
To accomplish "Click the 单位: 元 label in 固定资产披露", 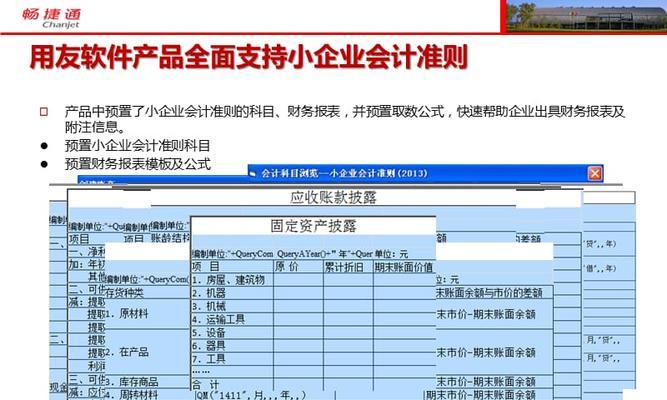I will click(392, 254).
